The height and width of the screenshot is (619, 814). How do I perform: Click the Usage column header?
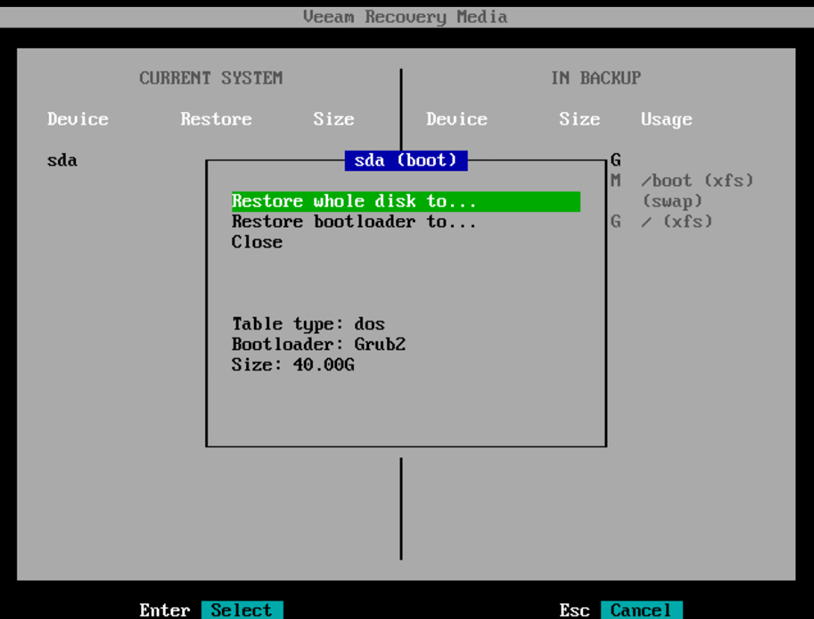(x=666, y=119)
